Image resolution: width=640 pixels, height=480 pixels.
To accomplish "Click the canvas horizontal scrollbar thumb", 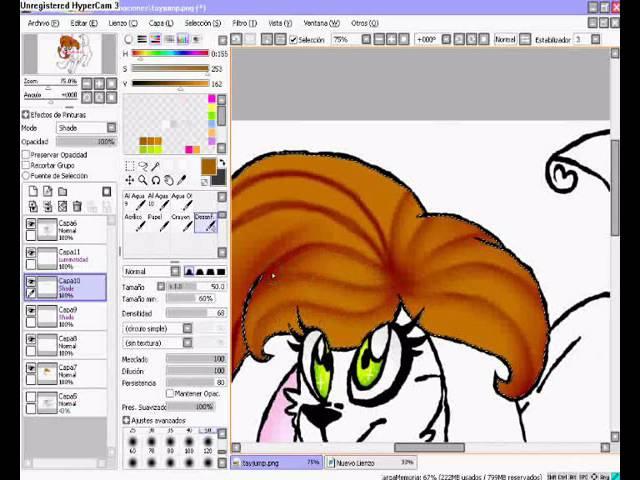I will [x=429, y=447].
